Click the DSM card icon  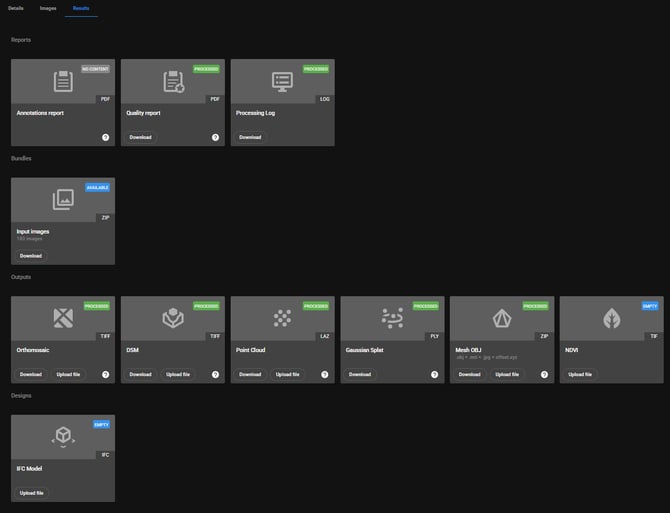173,318
